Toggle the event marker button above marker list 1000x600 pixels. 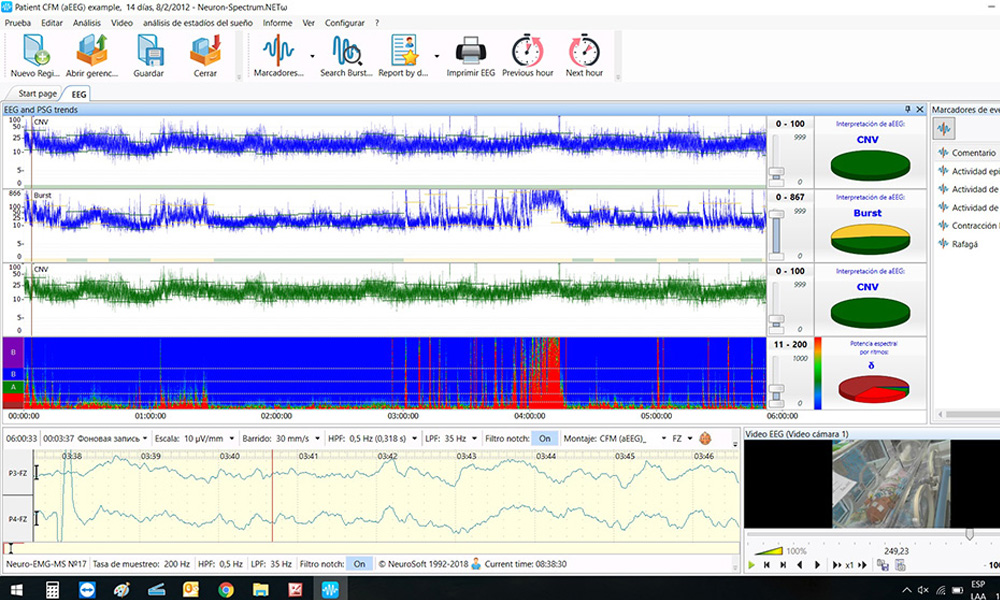(944, 128)
